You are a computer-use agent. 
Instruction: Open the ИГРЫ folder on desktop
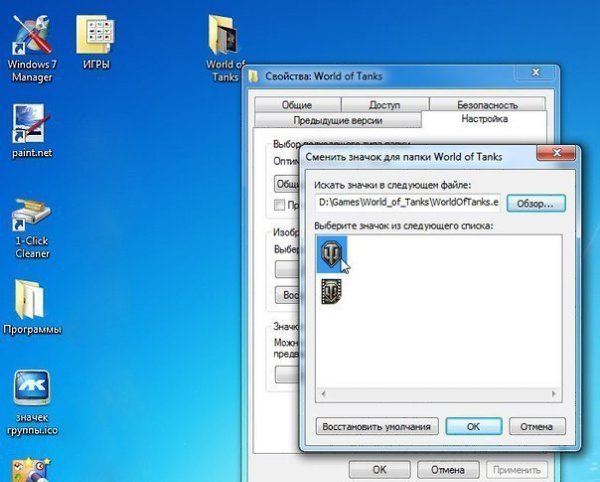click(96, 42)
